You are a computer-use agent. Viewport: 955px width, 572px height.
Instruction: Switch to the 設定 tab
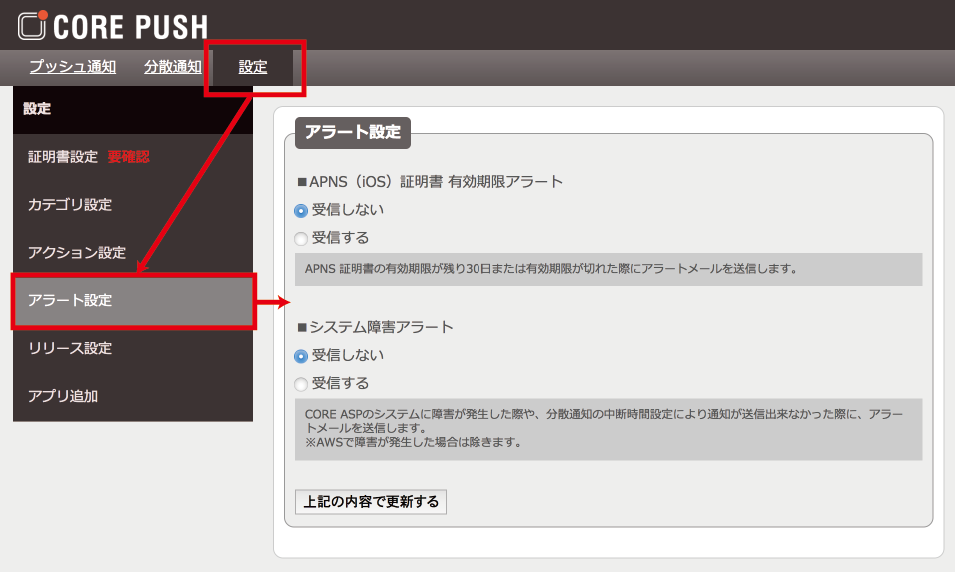(253, 67)
